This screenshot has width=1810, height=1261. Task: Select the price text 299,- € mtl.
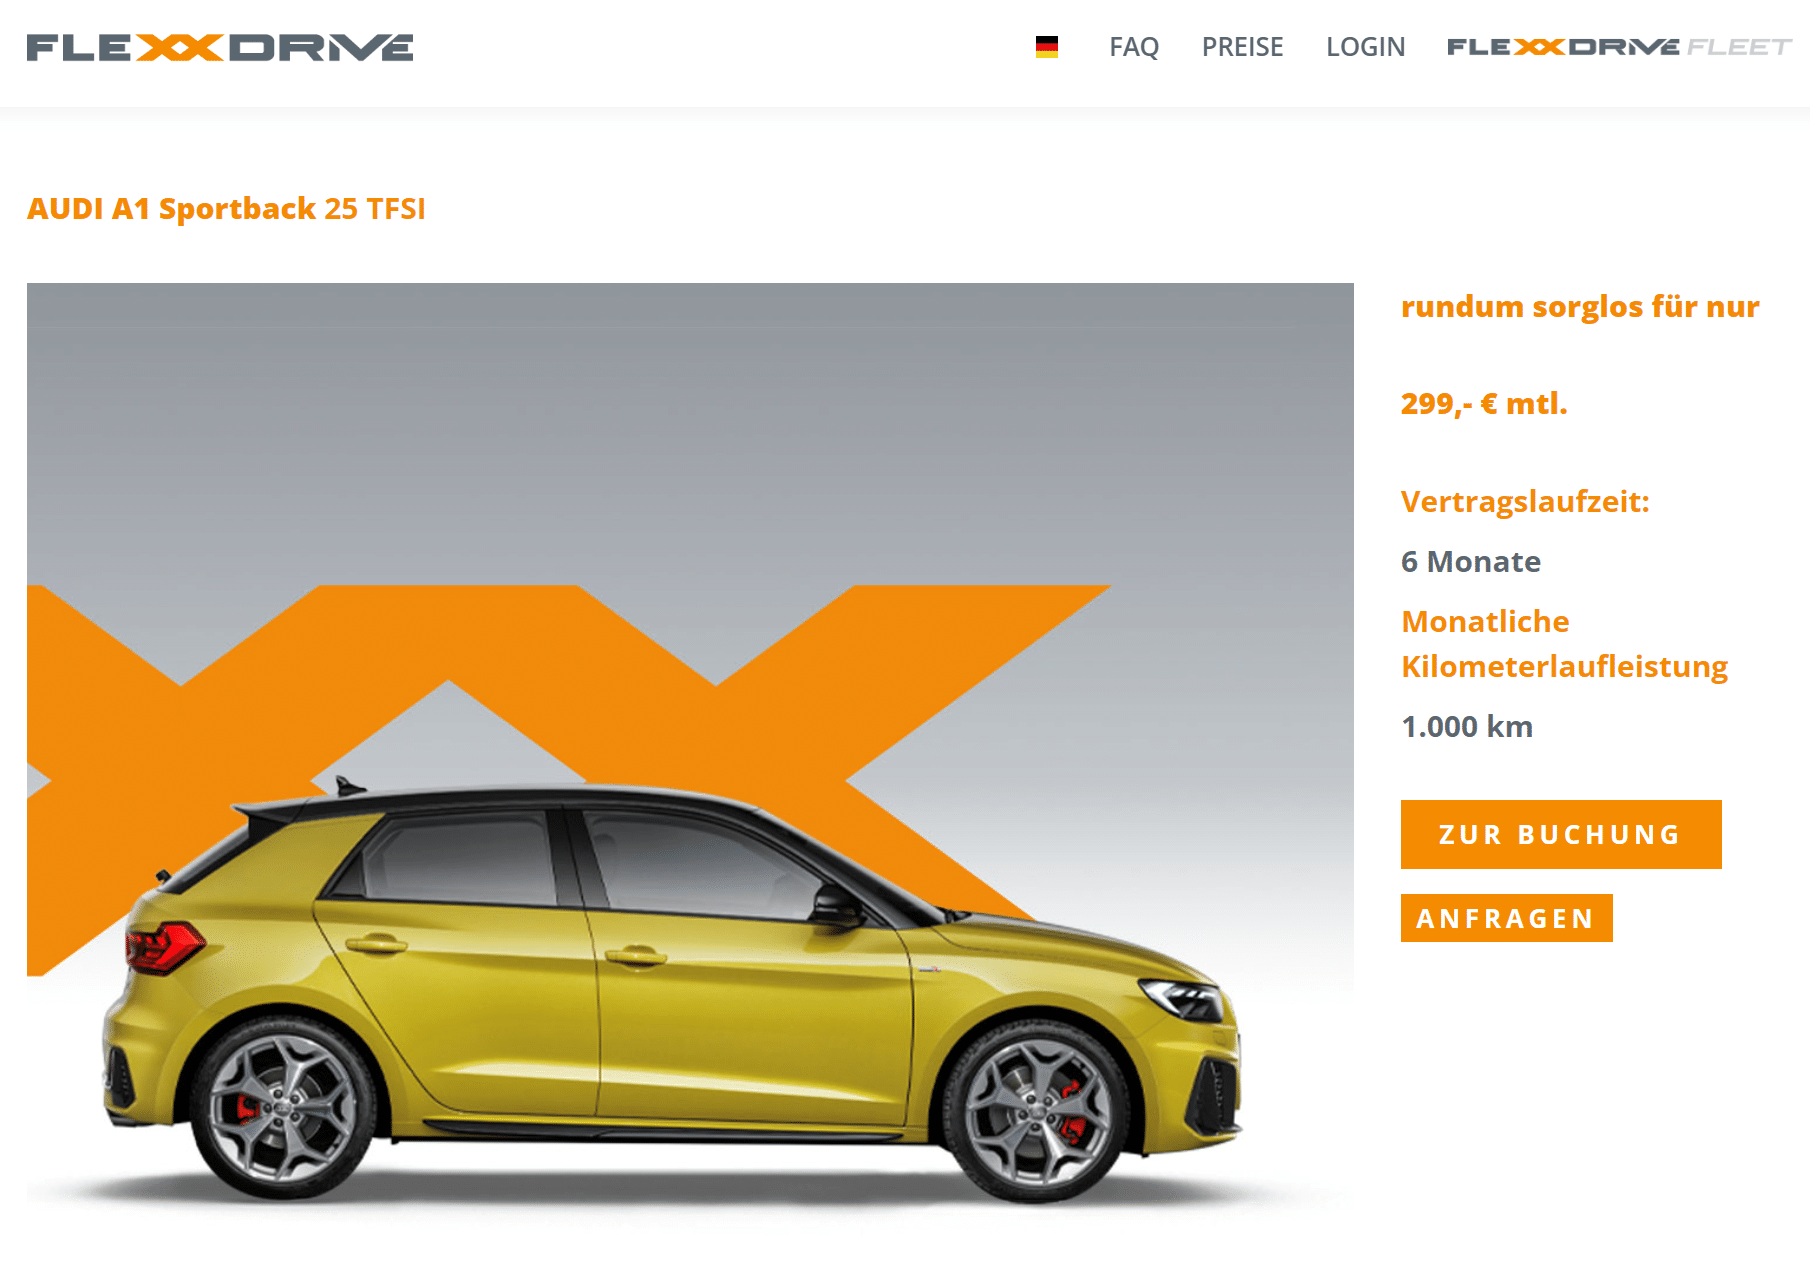click(1484, 403)
